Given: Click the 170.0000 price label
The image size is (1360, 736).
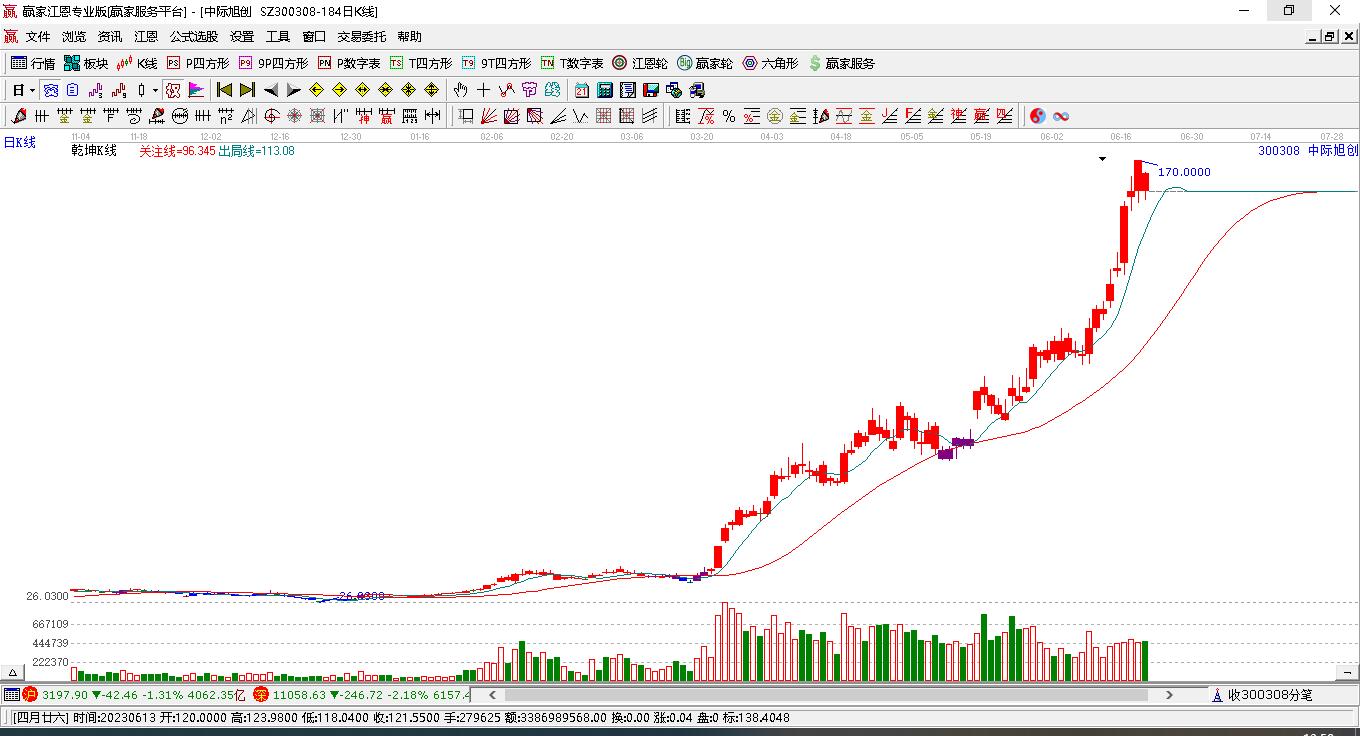Looking at the screenshot, I should (x=1184, y=172).
